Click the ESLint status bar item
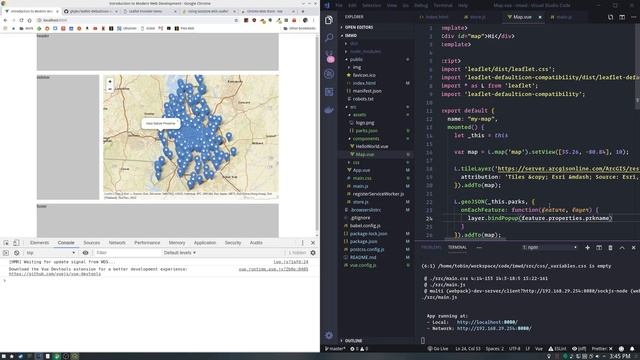Viewport: 640px width, 360px height. point(557,349)
